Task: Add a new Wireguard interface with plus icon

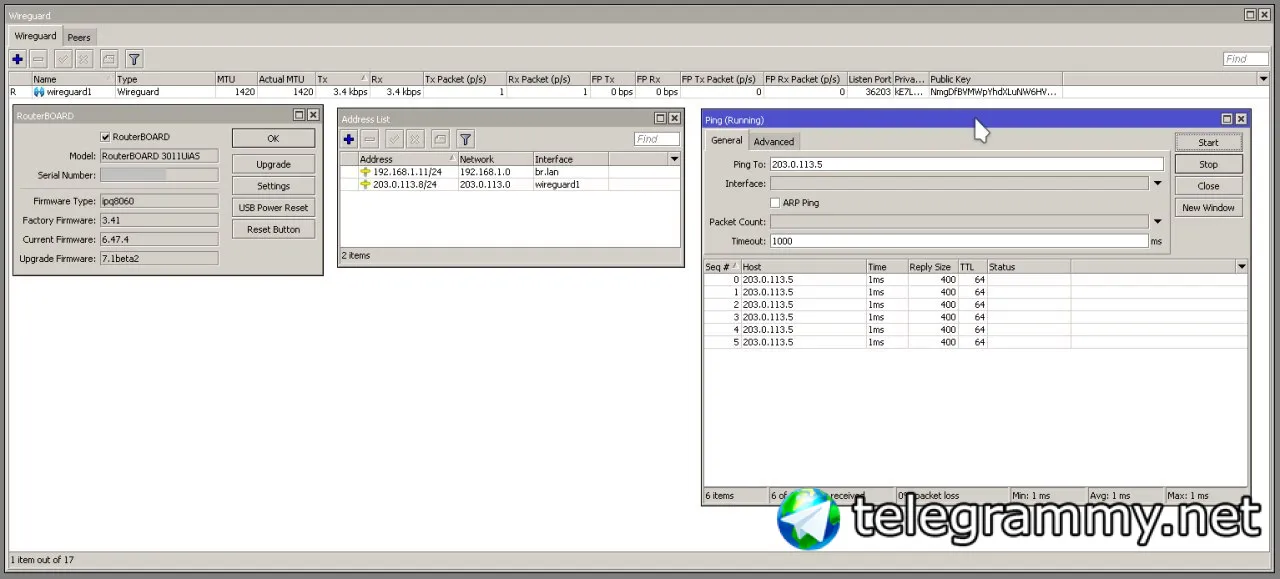Action: click(x=18, y=59)
